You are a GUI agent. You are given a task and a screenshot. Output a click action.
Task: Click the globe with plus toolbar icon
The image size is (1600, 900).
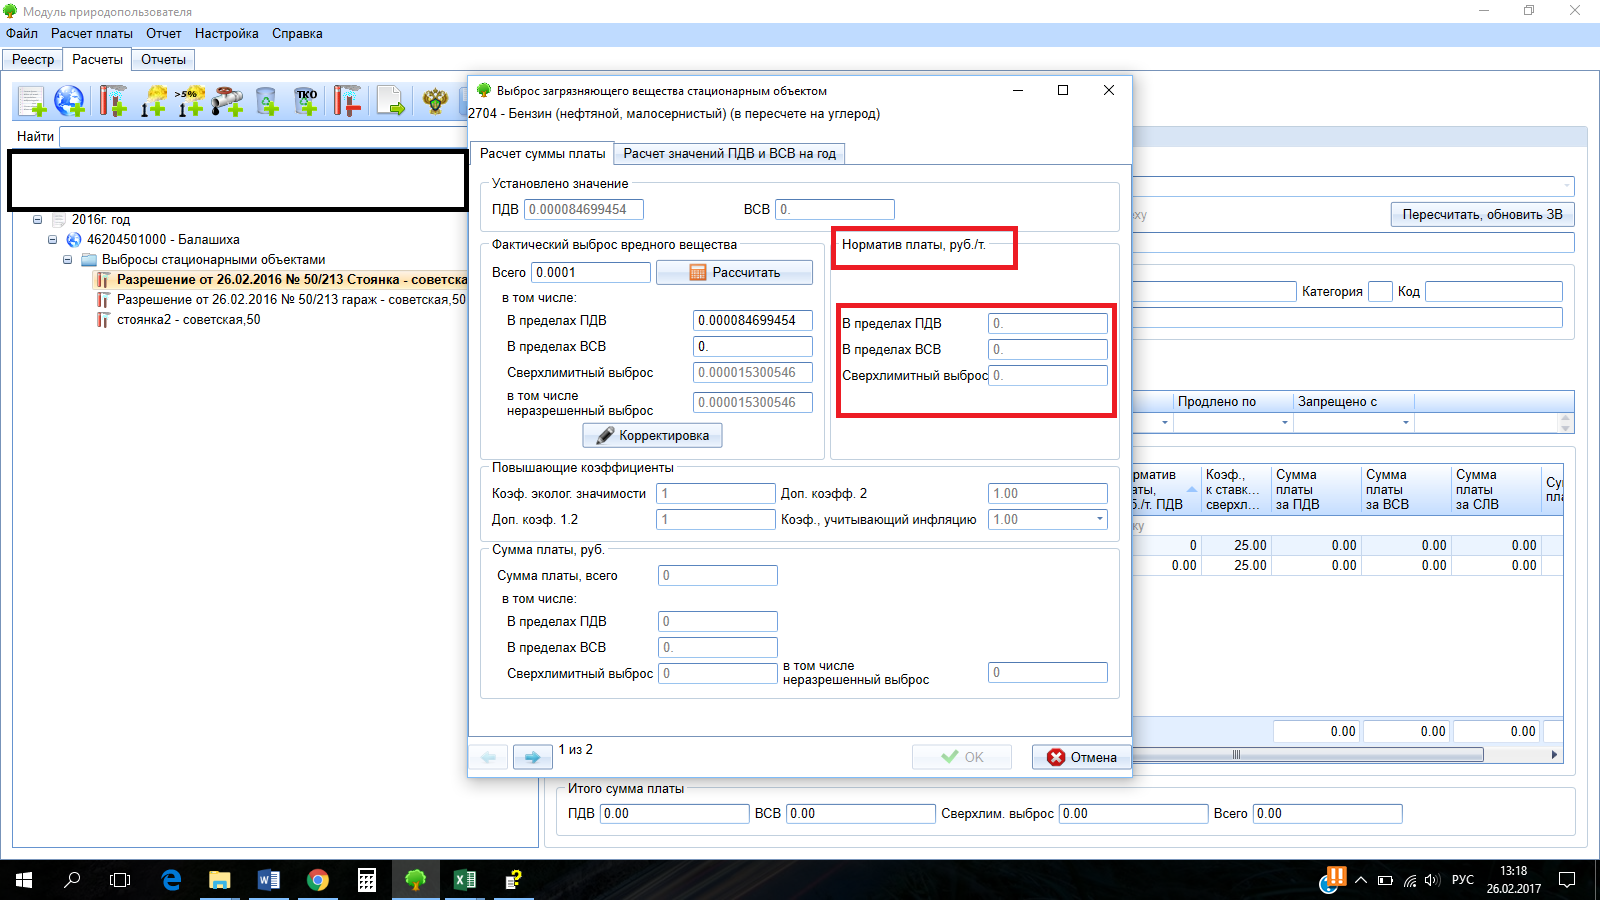coord(70,101)
